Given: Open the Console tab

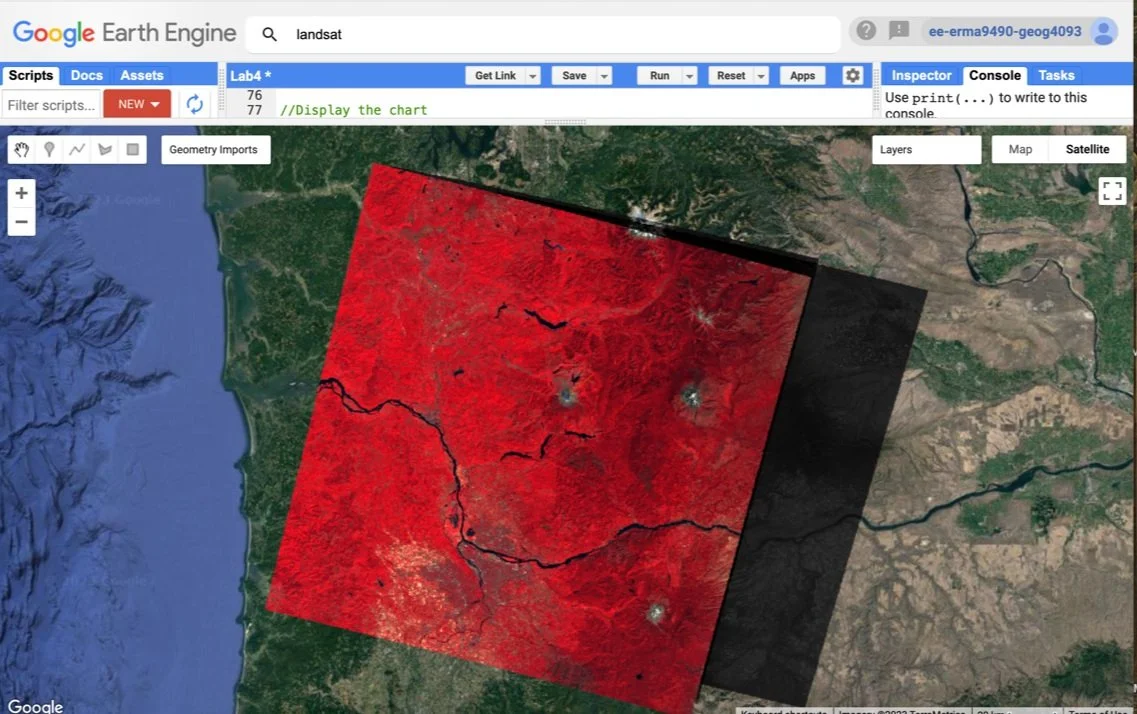Looking at the screenshot, I should click(995, 75).
